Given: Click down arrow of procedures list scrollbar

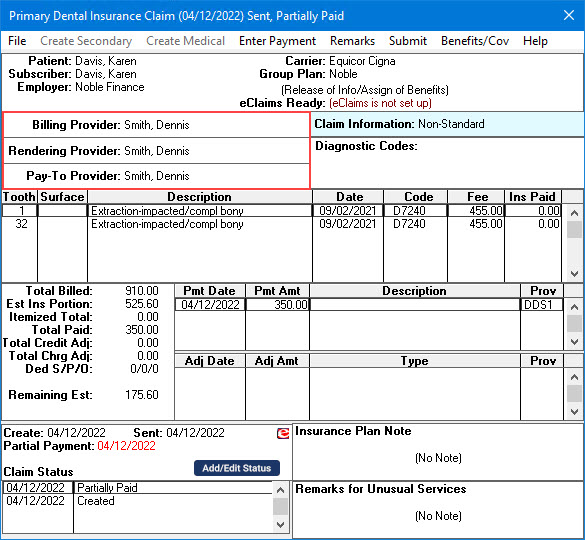Looking at the screenshot, I should click(x=574, y=274).
